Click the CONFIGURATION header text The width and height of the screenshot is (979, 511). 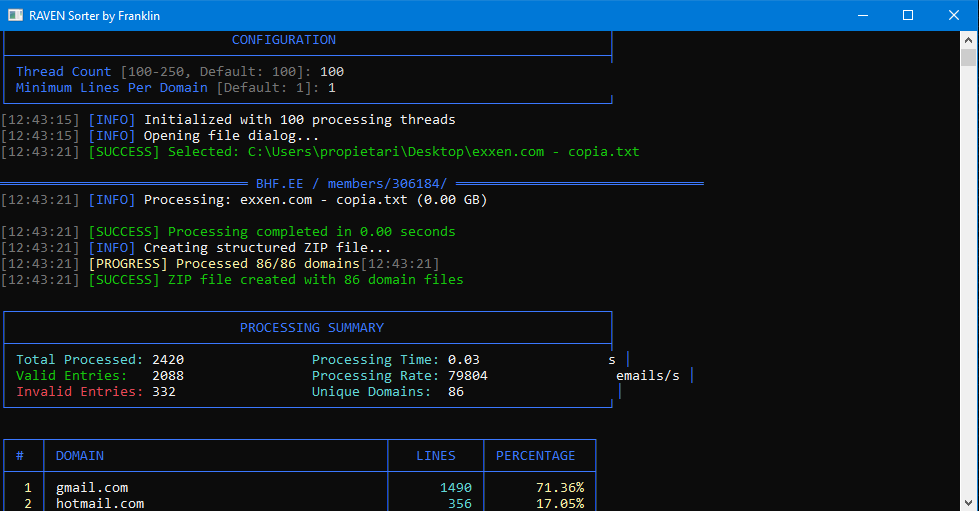[x=283, y=40]
